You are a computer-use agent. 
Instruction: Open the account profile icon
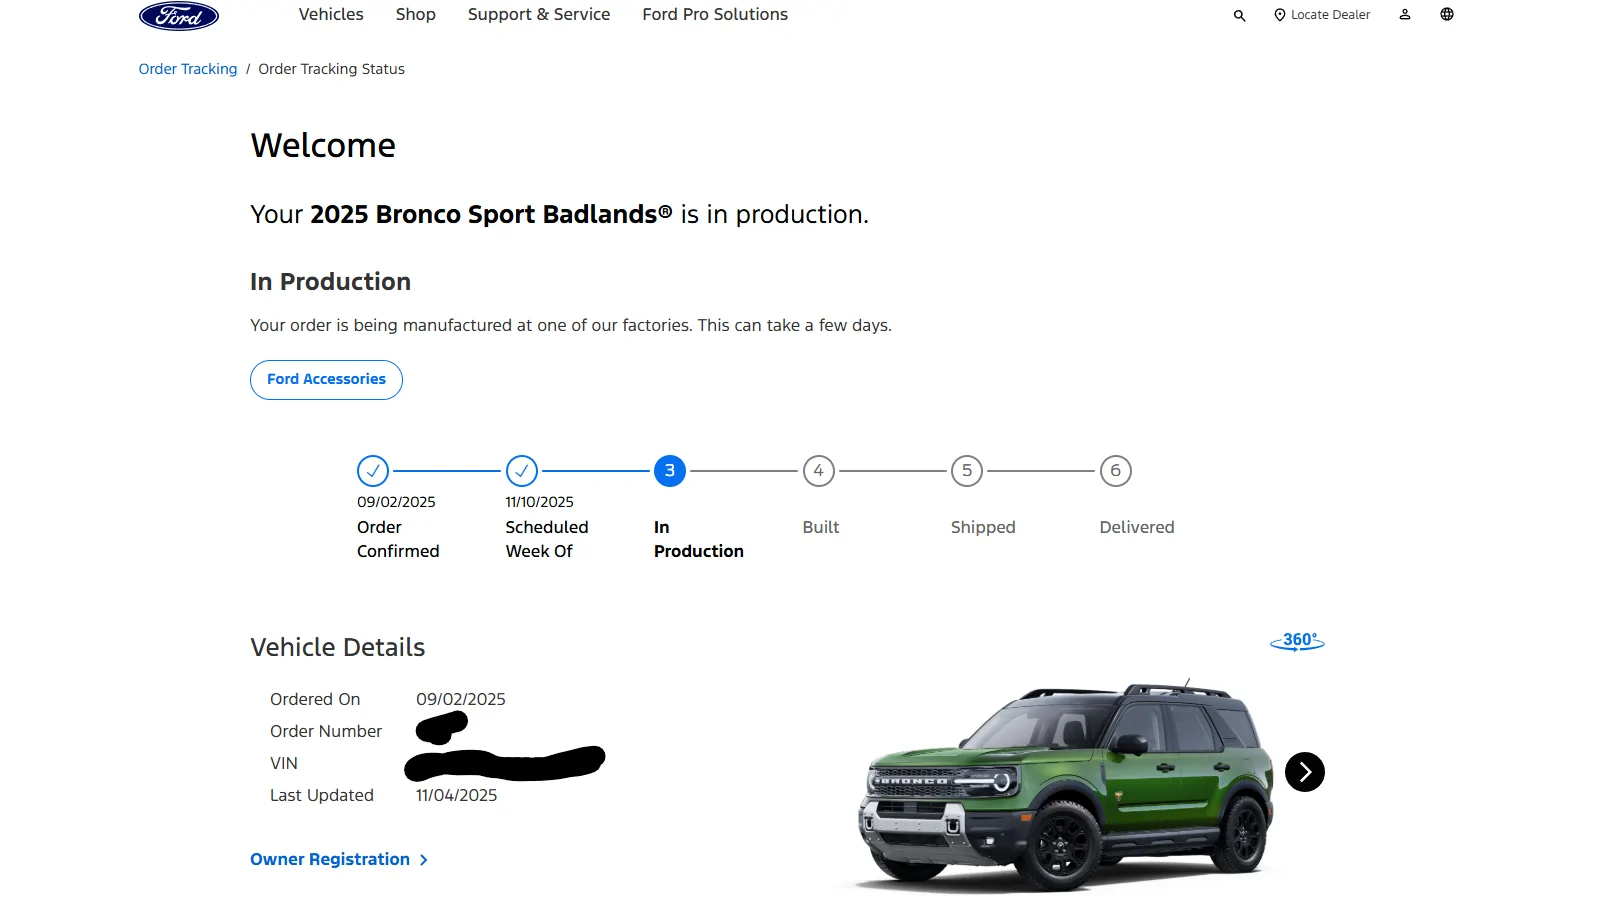click(1404, 15)
